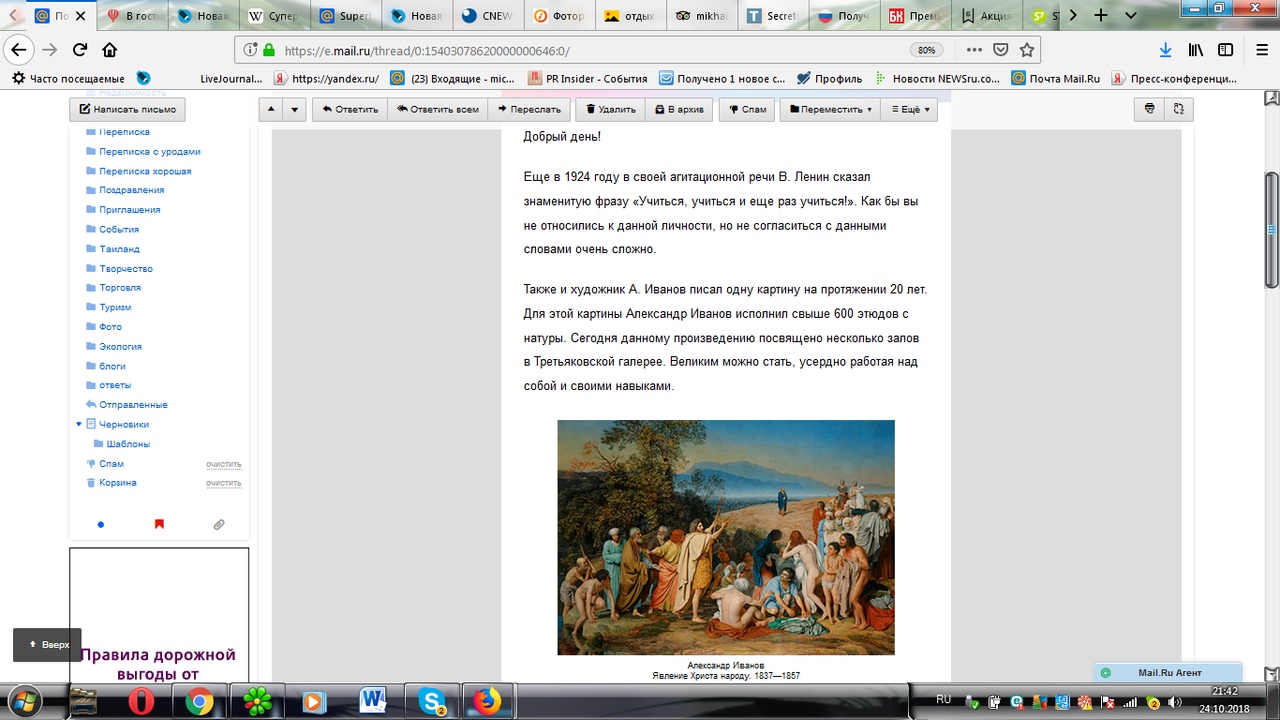Bookmark this page with star icon

point(1026,50)
